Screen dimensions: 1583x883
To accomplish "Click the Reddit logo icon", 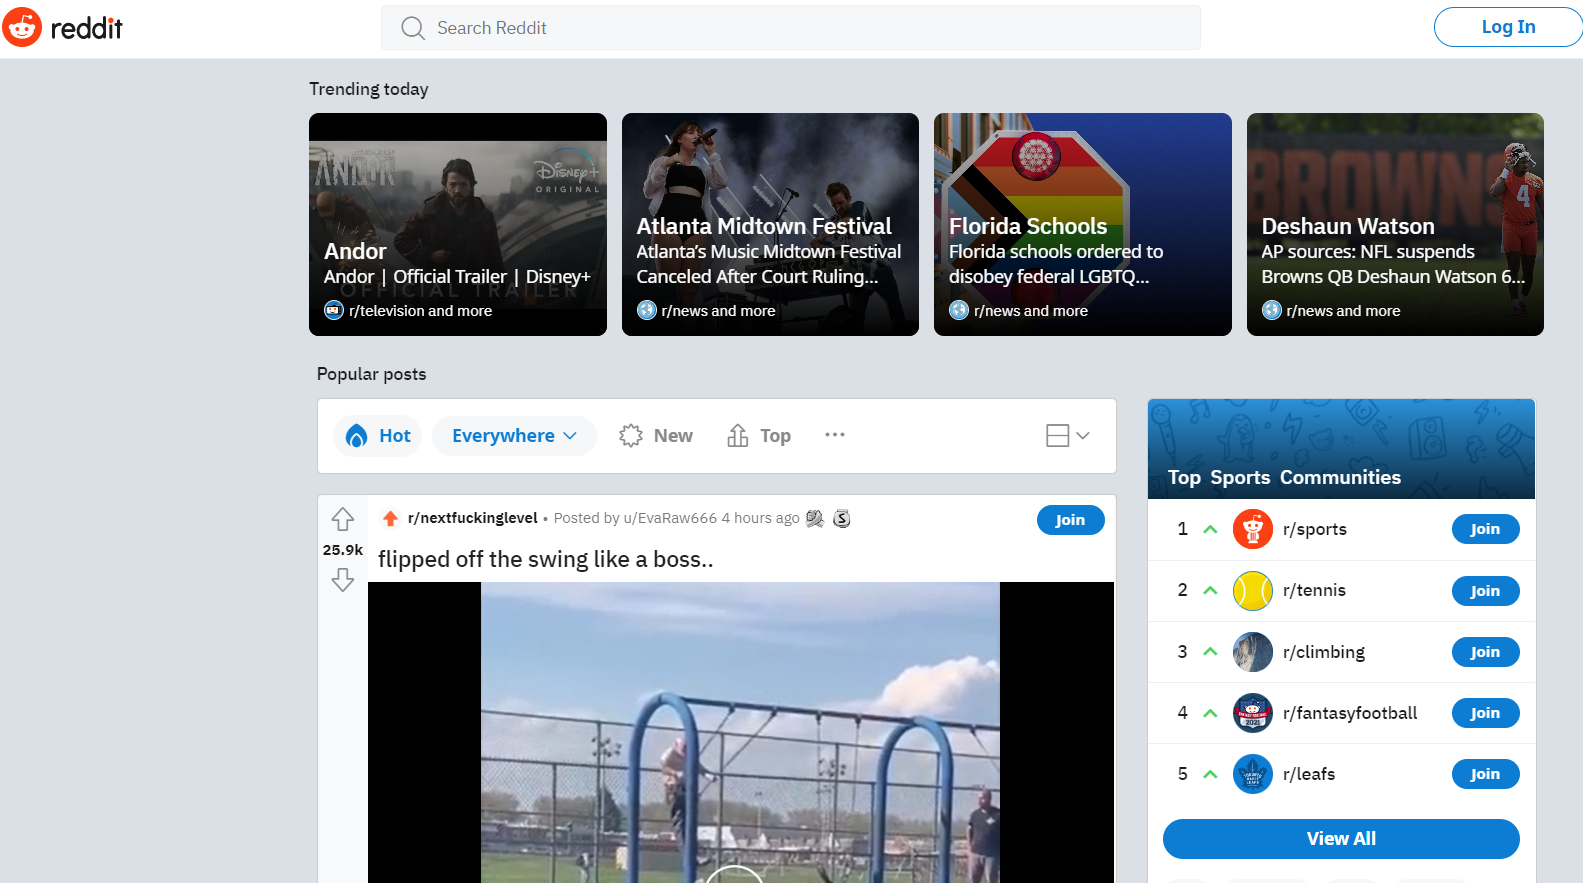I will 22,28.
